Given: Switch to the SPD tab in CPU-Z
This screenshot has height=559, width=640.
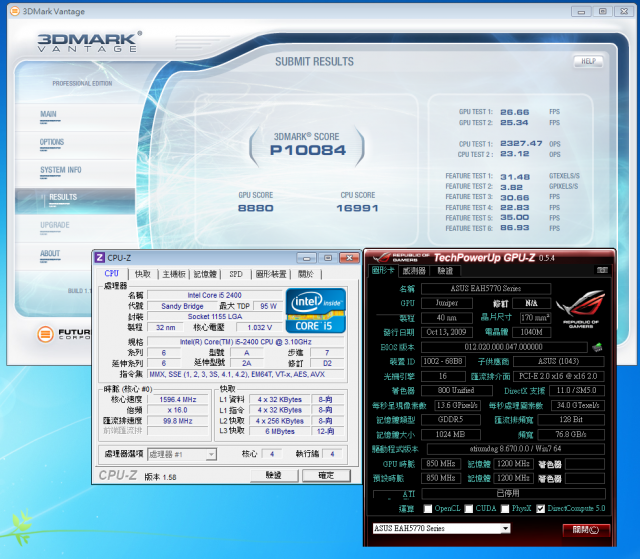Looking at the screenshot, I should point(236,274).
